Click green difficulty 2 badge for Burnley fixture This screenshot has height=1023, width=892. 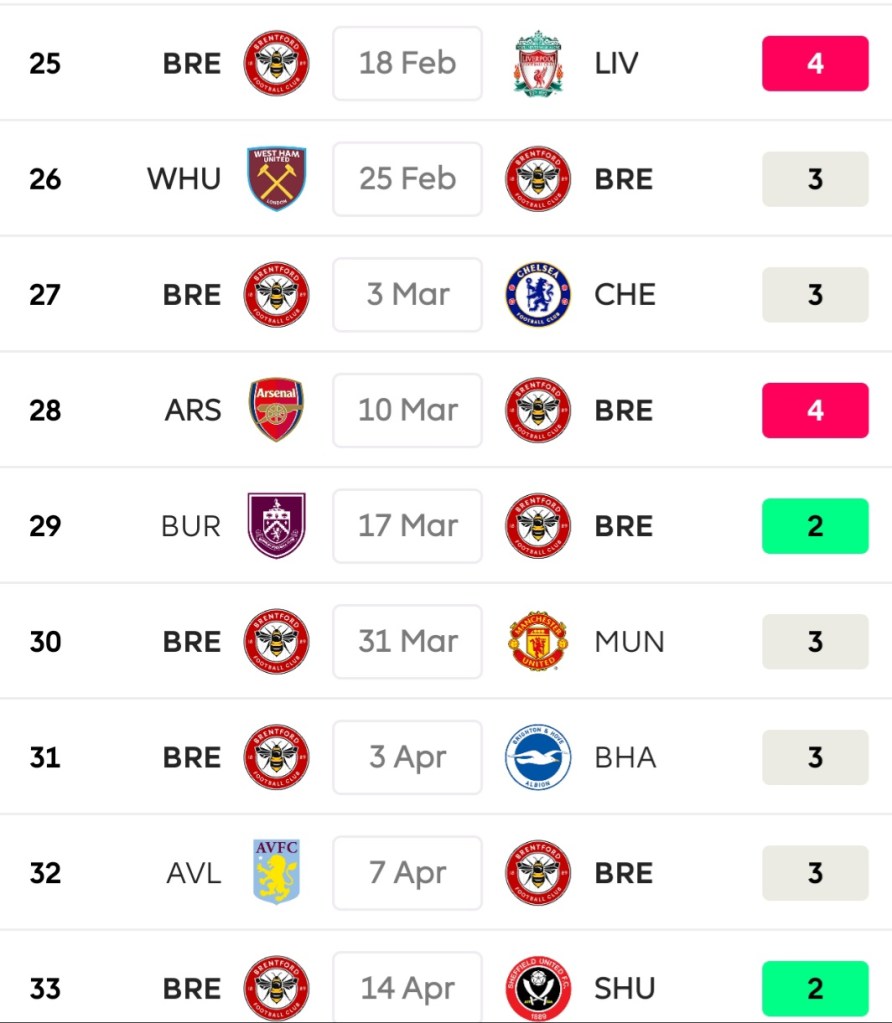click(x=815, y=526)
